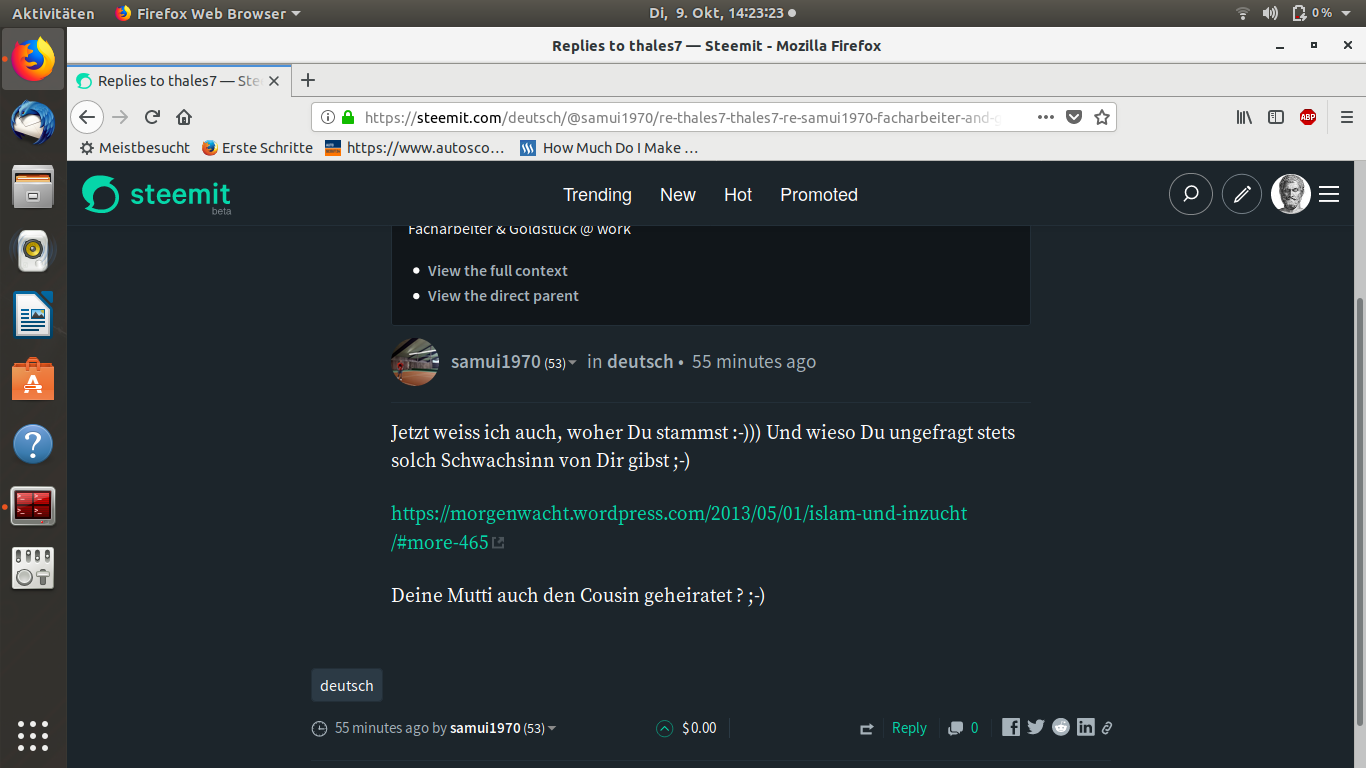The height and width of the screenshot is (768, 1366).
Task: Upvote the samui1970 reply
Action: point(664,728)
